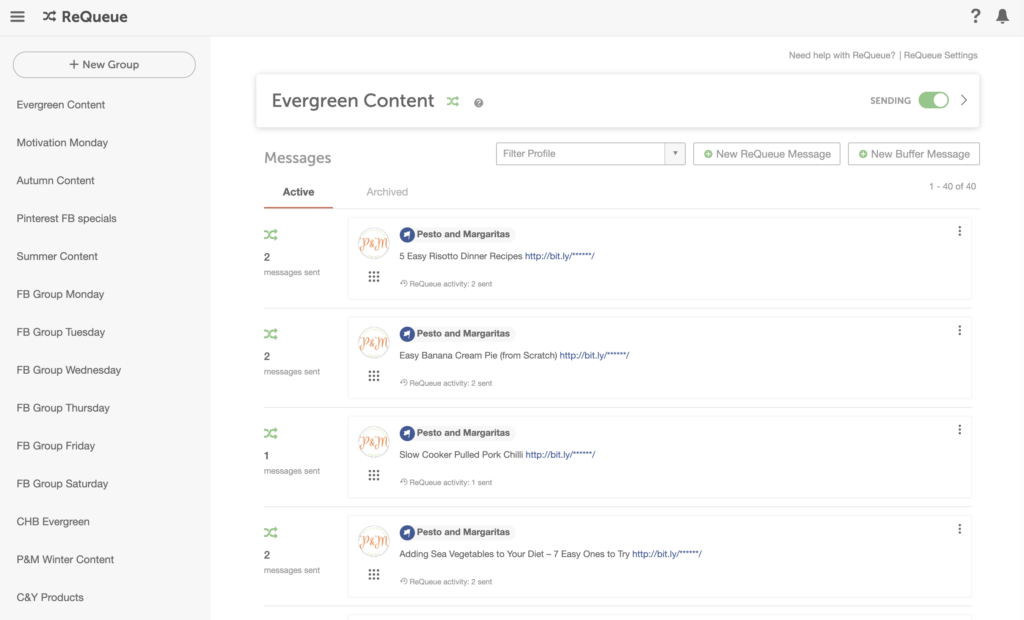Open the notifications bell icon
The width and height of the screenshot is (1024, 620).
click(1002, 16)
